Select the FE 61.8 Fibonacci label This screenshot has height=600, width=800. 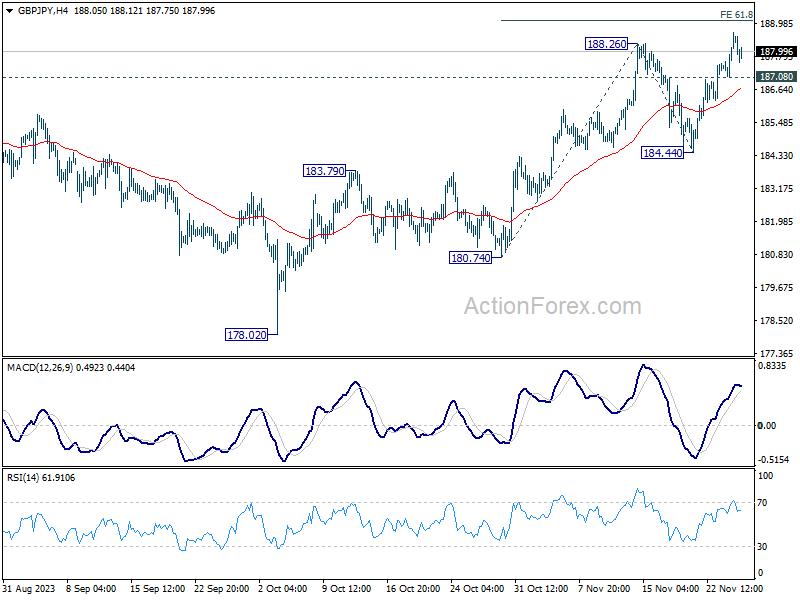(736, 15)
